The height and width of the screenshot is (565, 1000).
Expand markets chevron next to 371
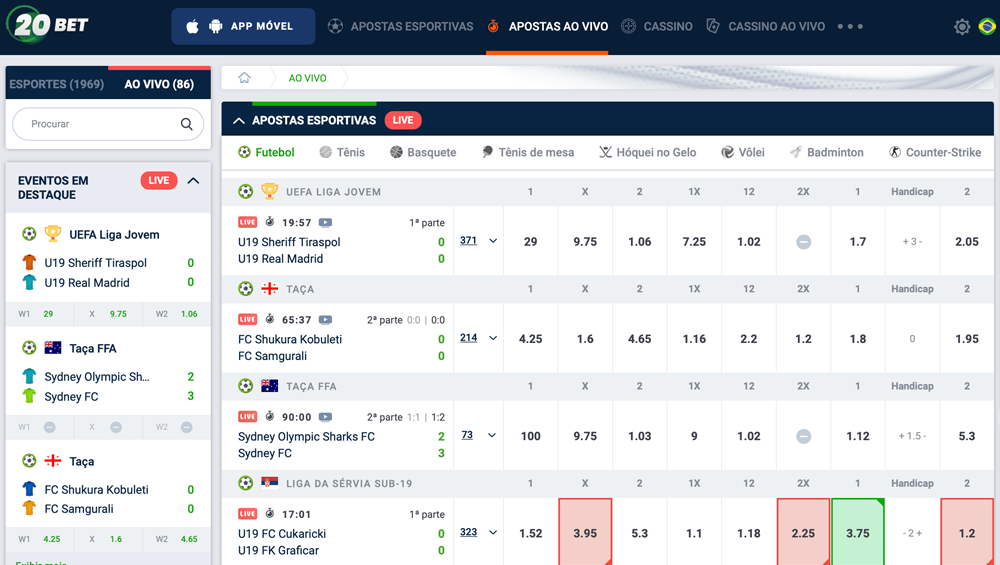pyautogui.click(x=493, y=241)
